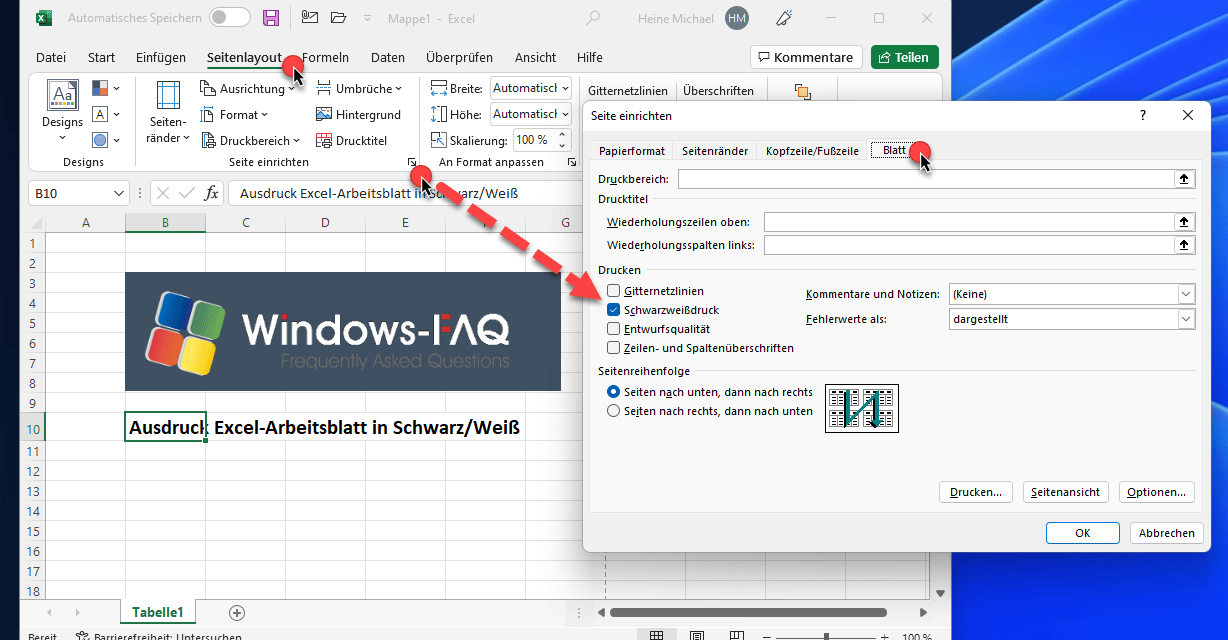Click formula bar confirm checkmark icon
This screenshot has height=640, width=1228.
pyautogui.click(x=186, y=193)
